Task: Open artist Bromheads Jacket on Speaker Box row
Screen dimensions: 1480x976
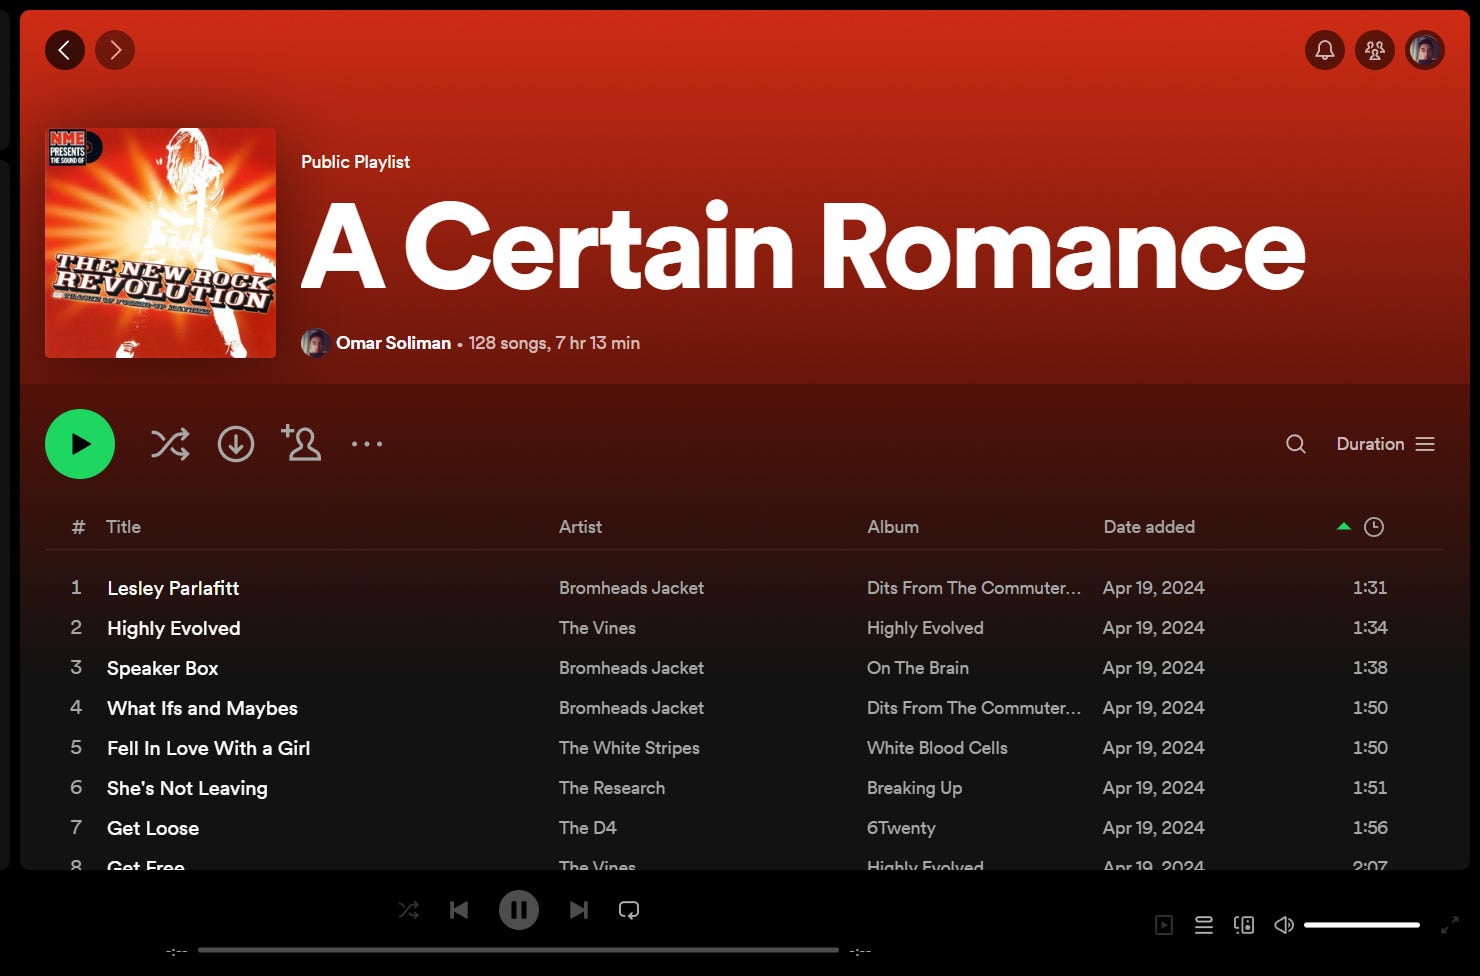Action: point(631,668)
